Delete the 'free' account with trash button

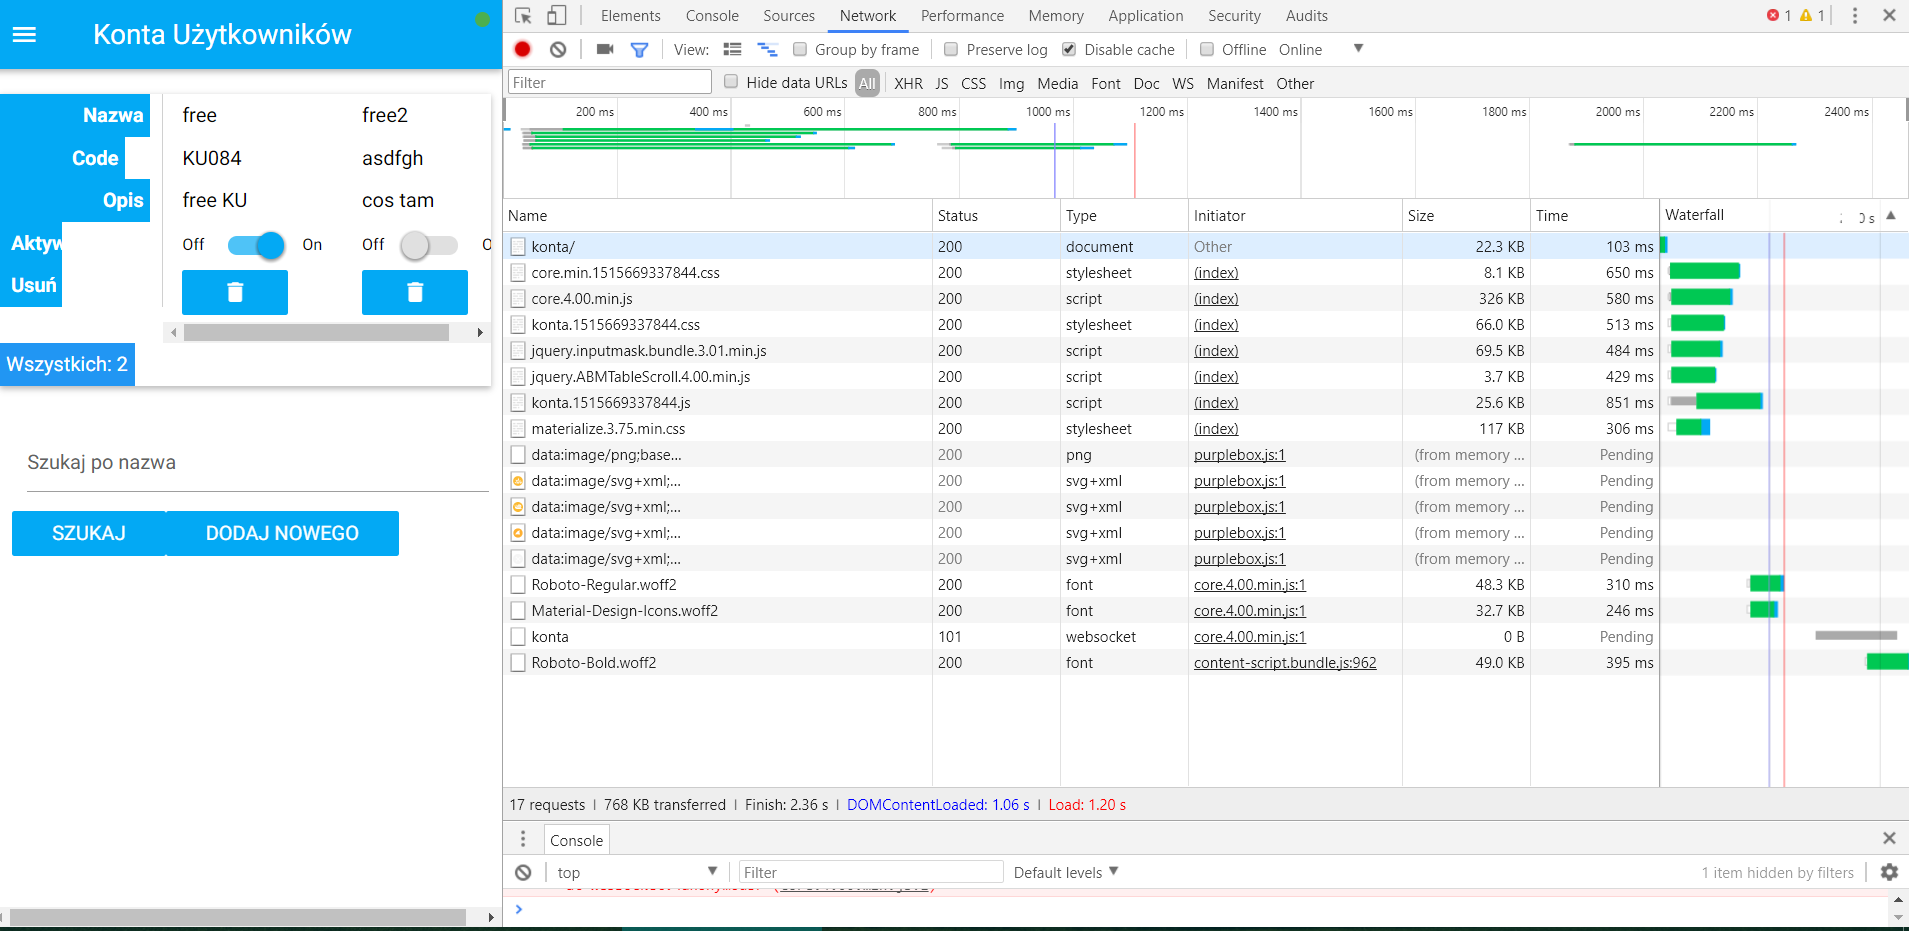pyautogui.click(x=235, y=292)
